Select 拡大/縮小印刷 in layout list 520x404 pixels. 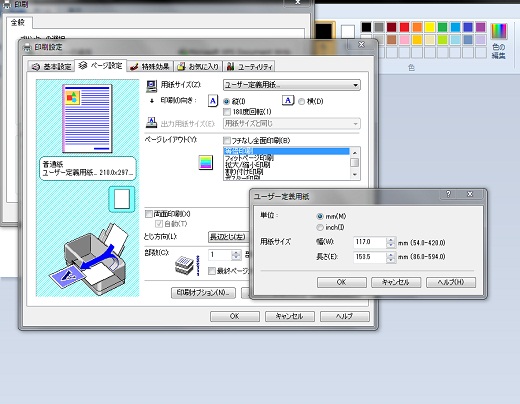(x=286, y=165)
